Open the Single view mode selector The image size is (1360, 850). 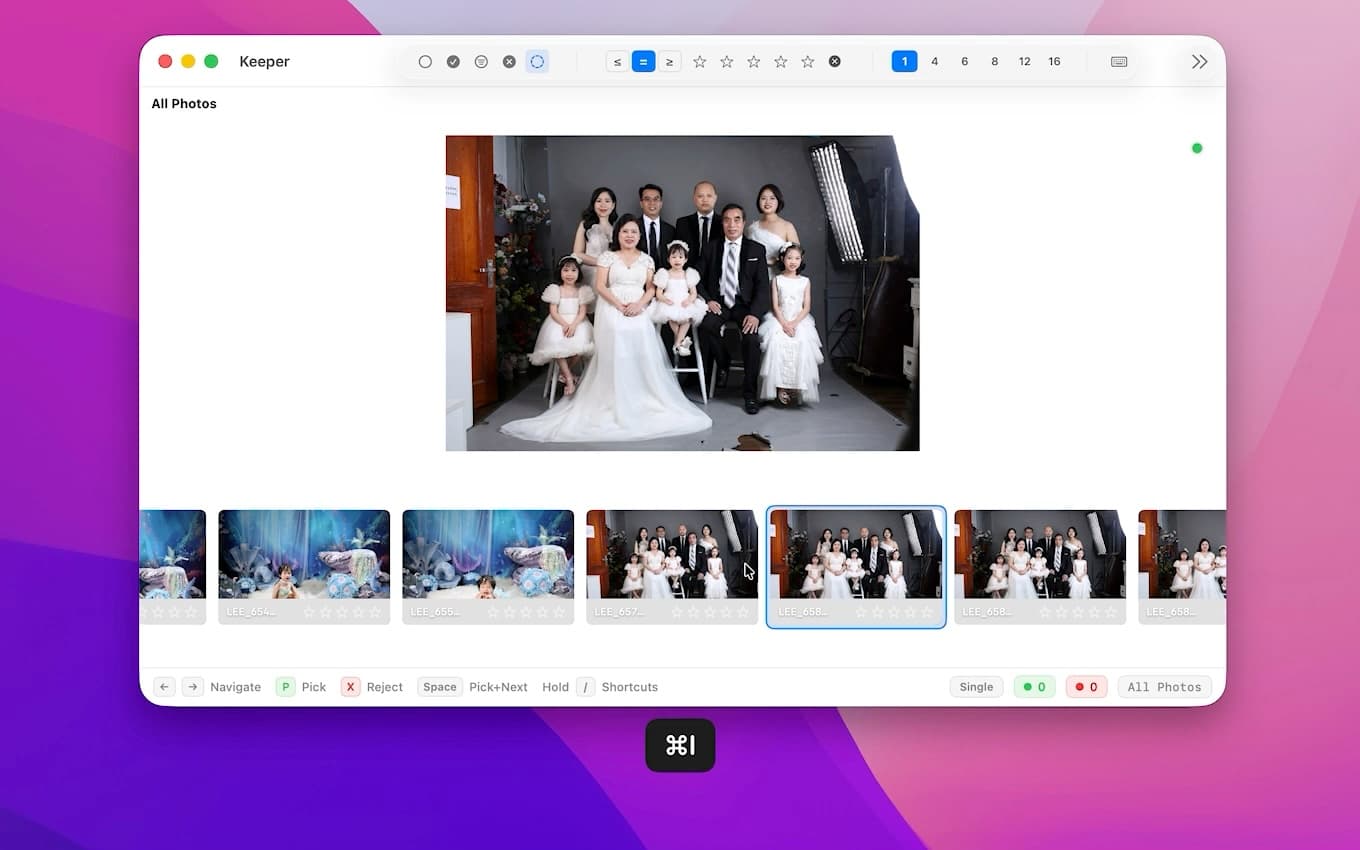(976, 687)
